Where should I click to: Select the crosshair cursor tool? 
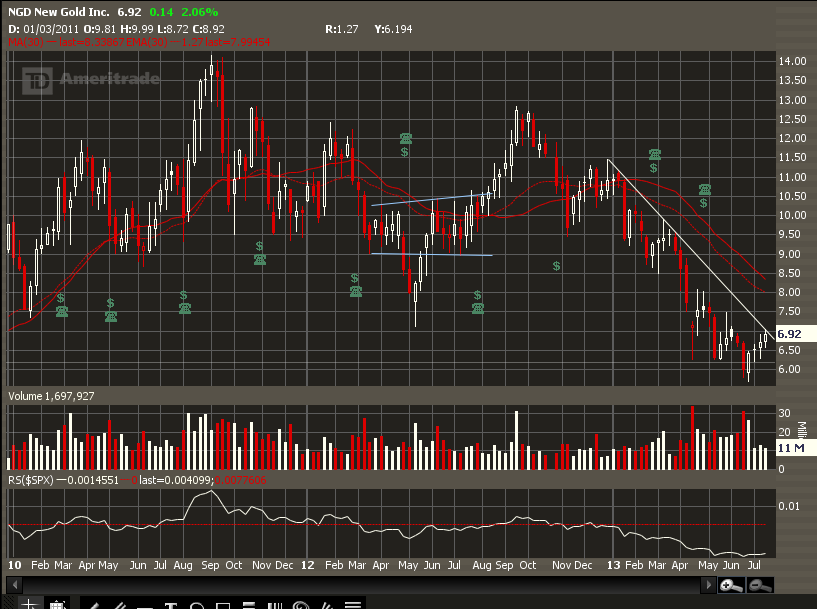pos(30,604)
